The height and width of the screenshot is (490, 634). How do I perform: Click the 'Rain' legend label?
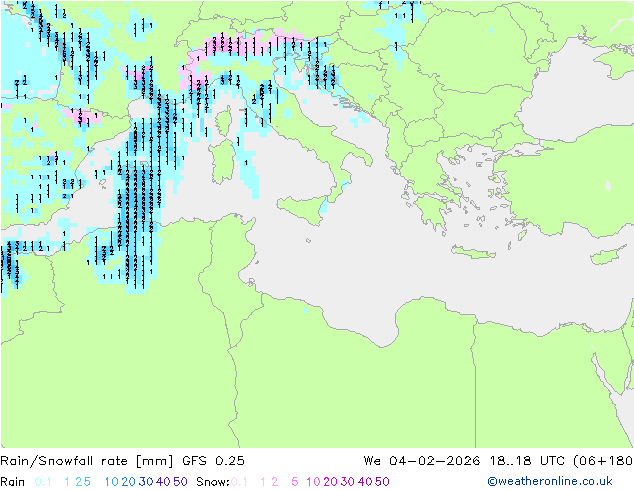(13, 482)
